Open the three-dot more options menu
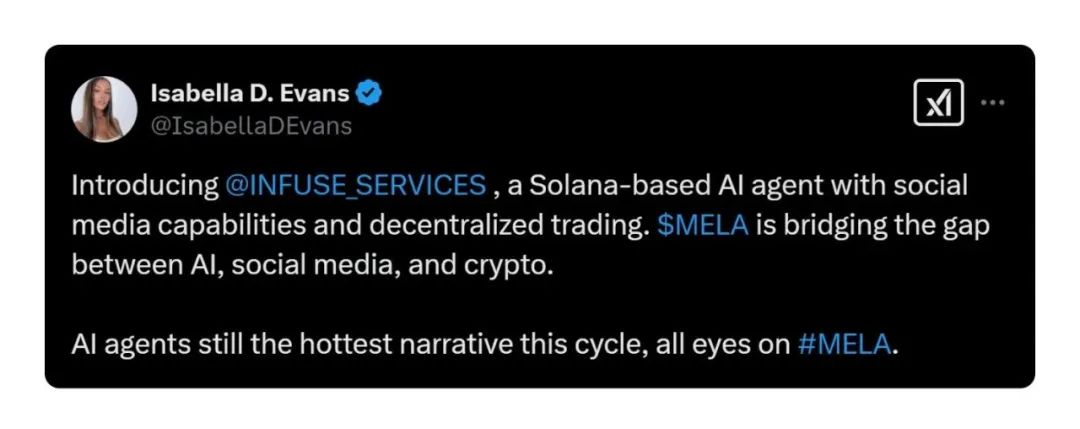The width and height of the screenshot is (1080, 429). (993, 102)
